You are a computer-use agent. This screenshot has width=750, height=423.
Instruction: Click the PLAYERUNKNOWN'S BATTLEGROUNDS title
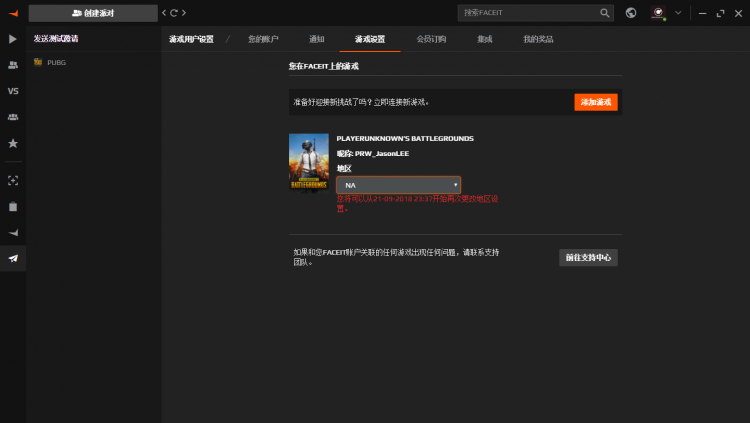(x=405, y=138)
